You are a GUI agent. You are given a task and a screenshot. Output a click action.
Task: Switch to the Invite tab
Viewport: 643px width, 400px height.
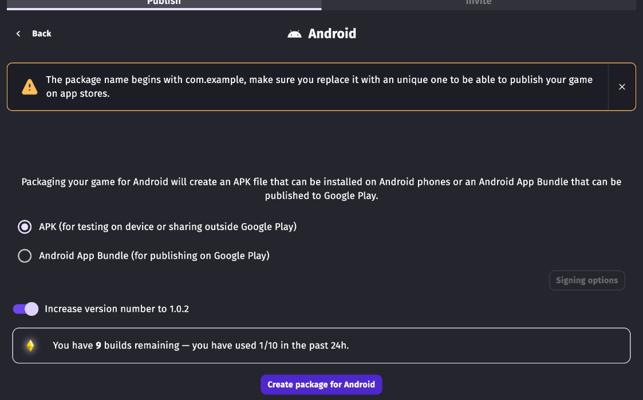click(478, 3)
